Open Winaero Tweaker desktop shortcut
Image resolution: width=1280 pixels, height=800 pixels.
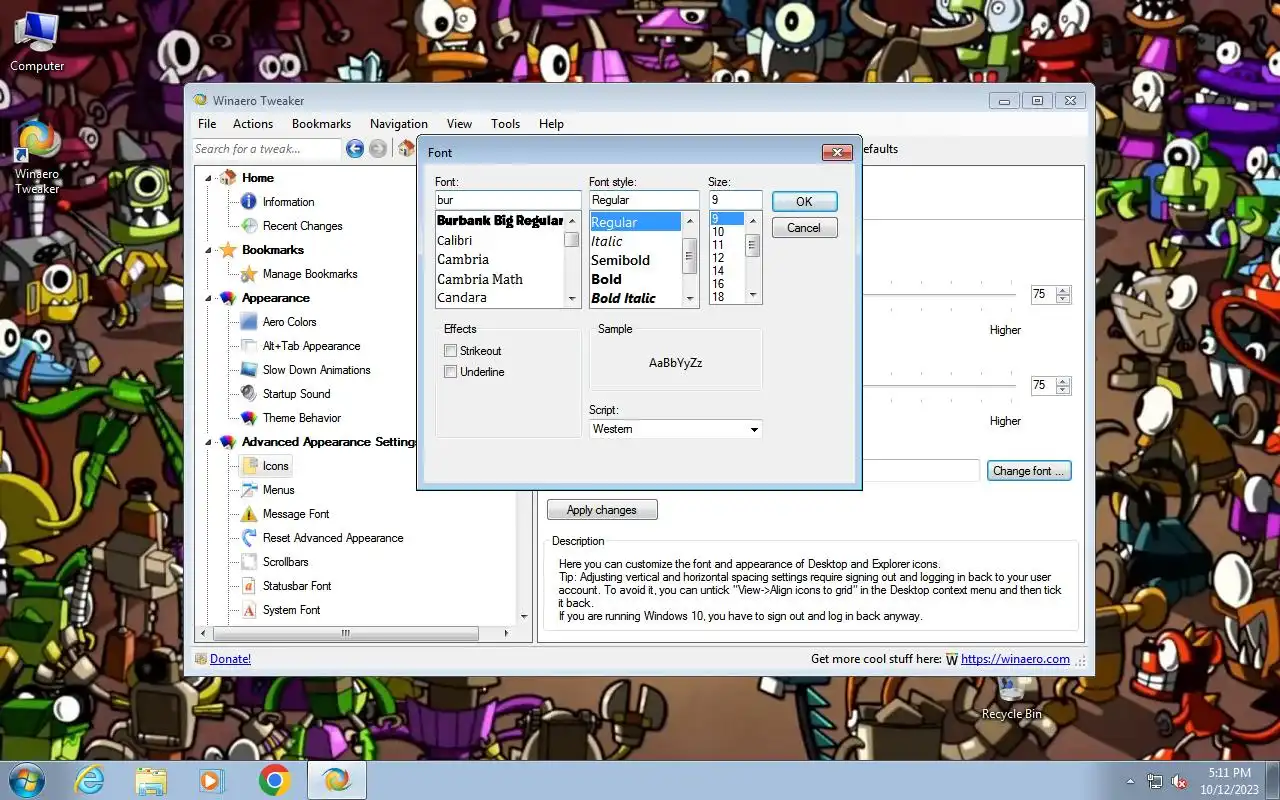pyautogui.click(x=37, y=158)
